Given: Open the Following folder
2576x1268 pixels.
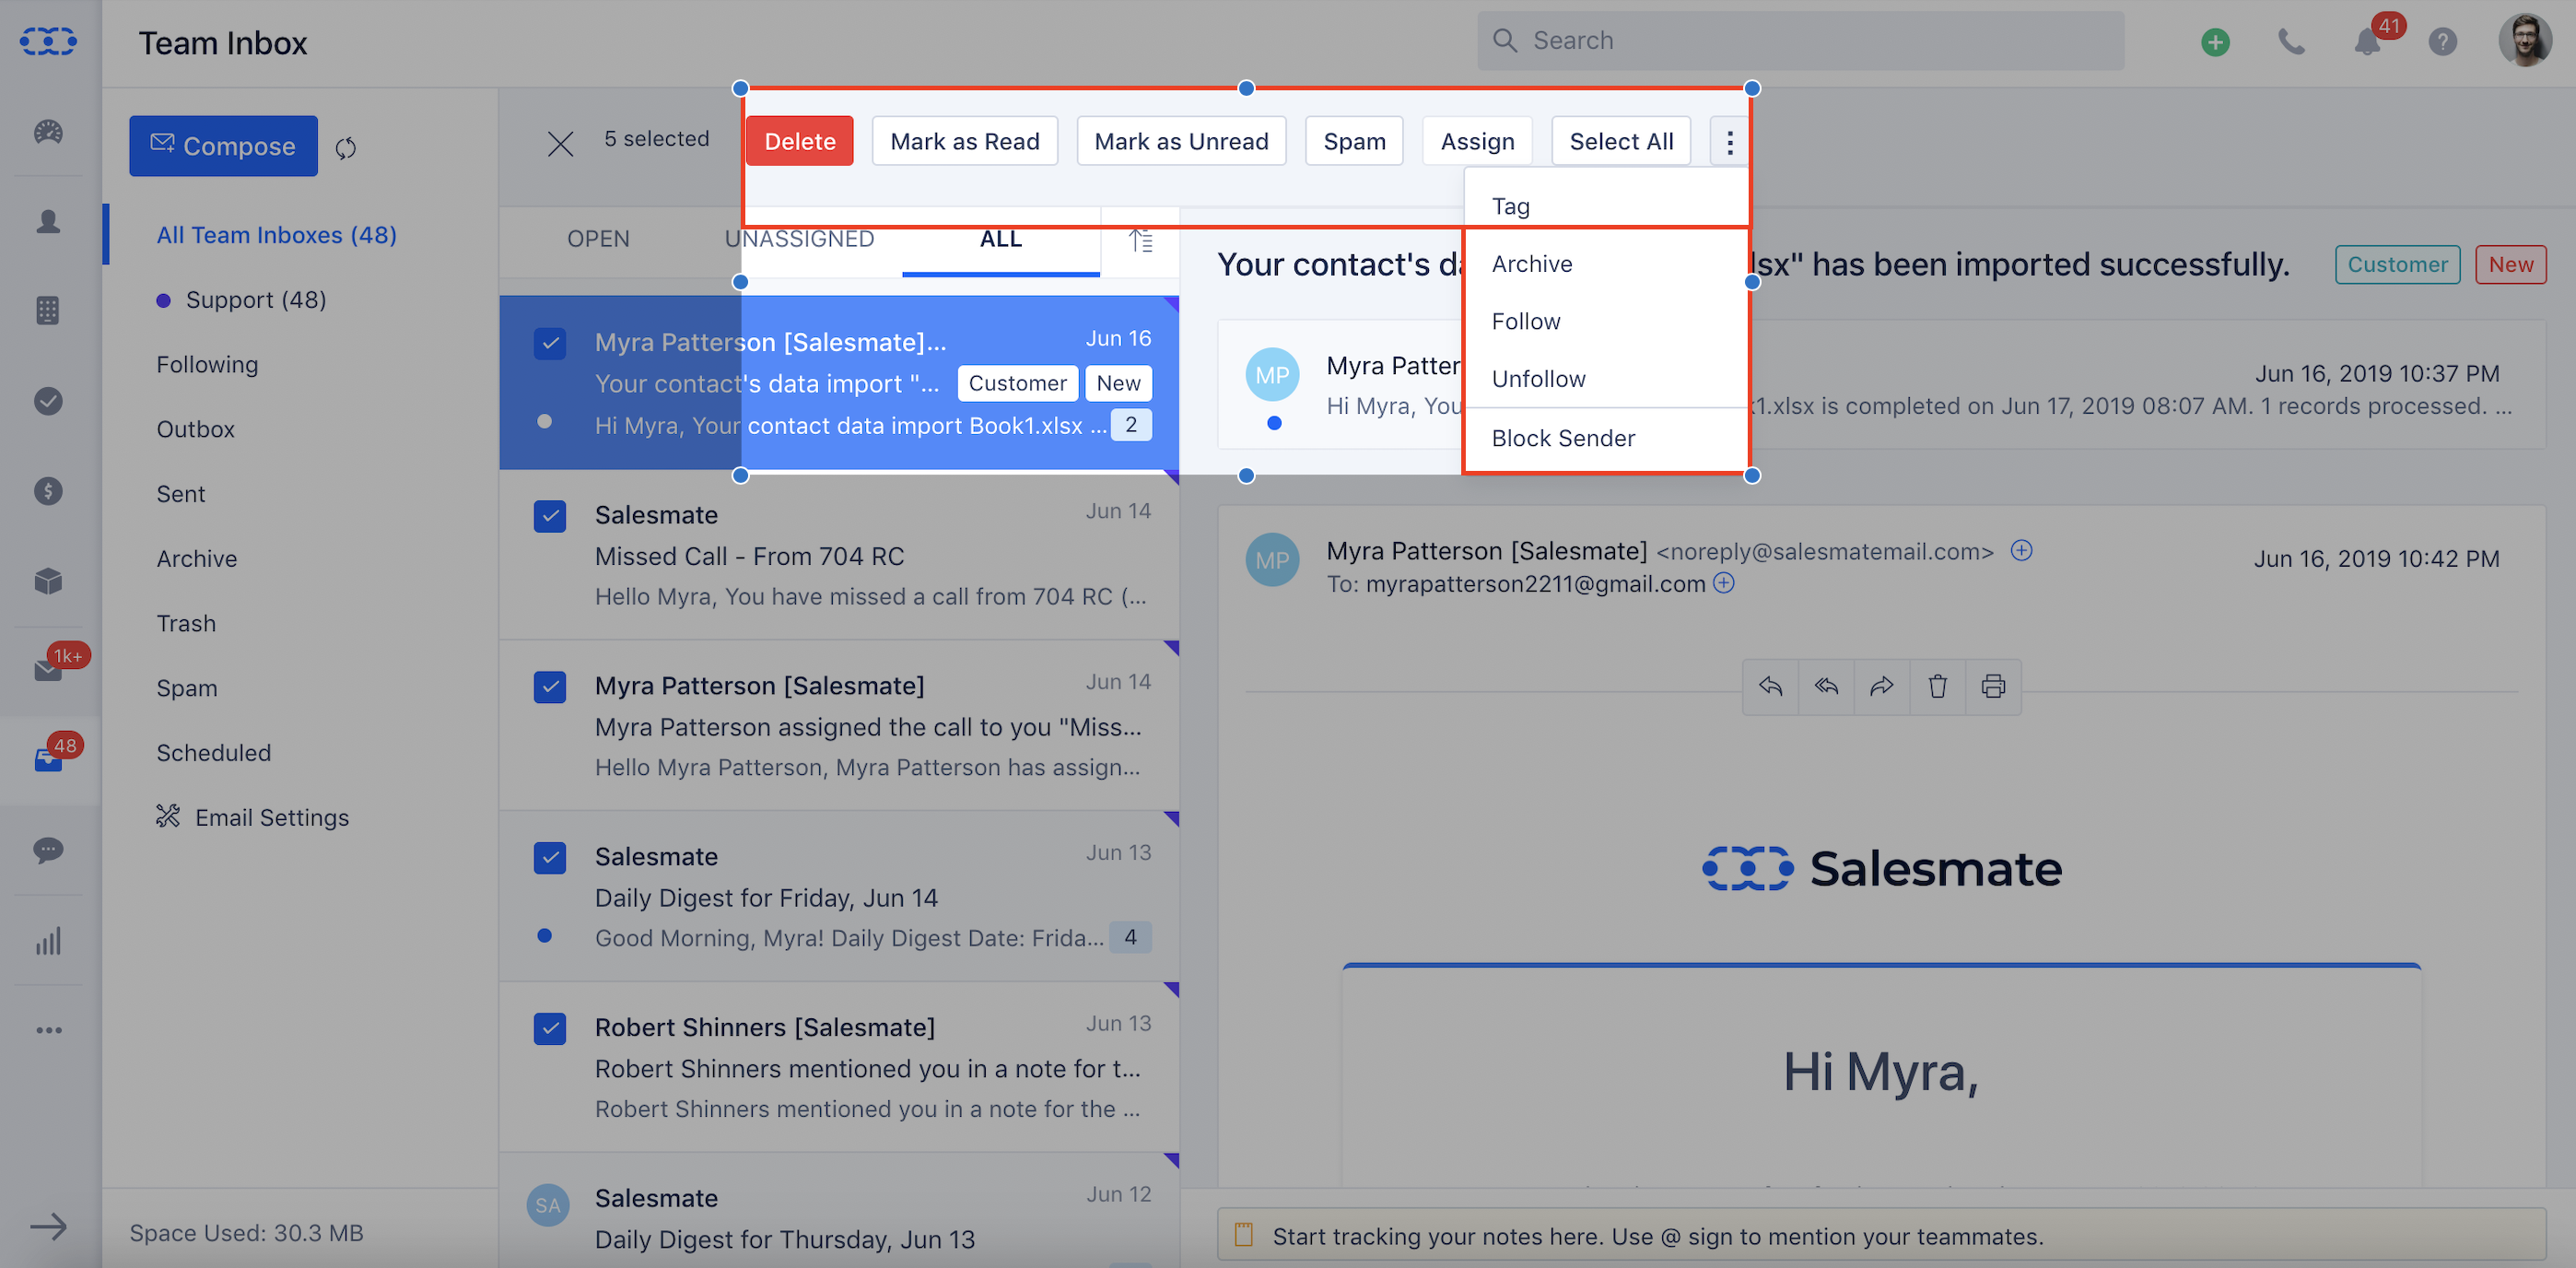Looking at the screenshot, I should (207, 365).
